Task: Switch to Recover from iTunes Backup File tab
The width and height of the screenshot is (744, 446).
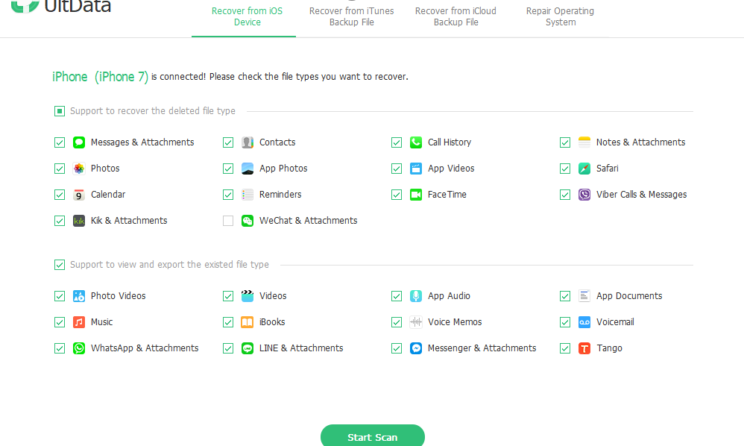Action: pyautogui.click(x=351, y=16)
